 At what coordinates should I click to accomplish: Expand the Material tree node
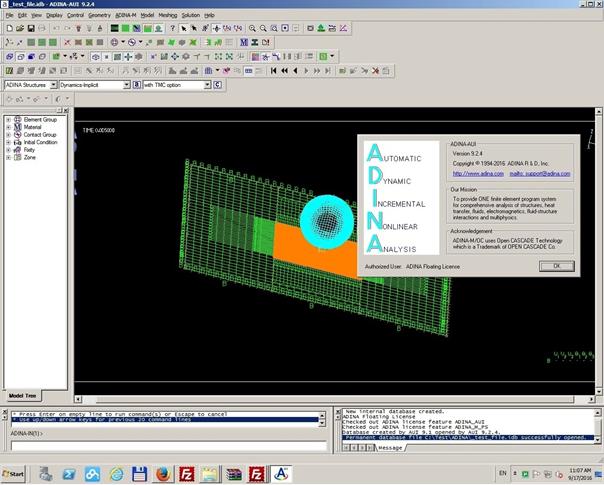(8, 128)
